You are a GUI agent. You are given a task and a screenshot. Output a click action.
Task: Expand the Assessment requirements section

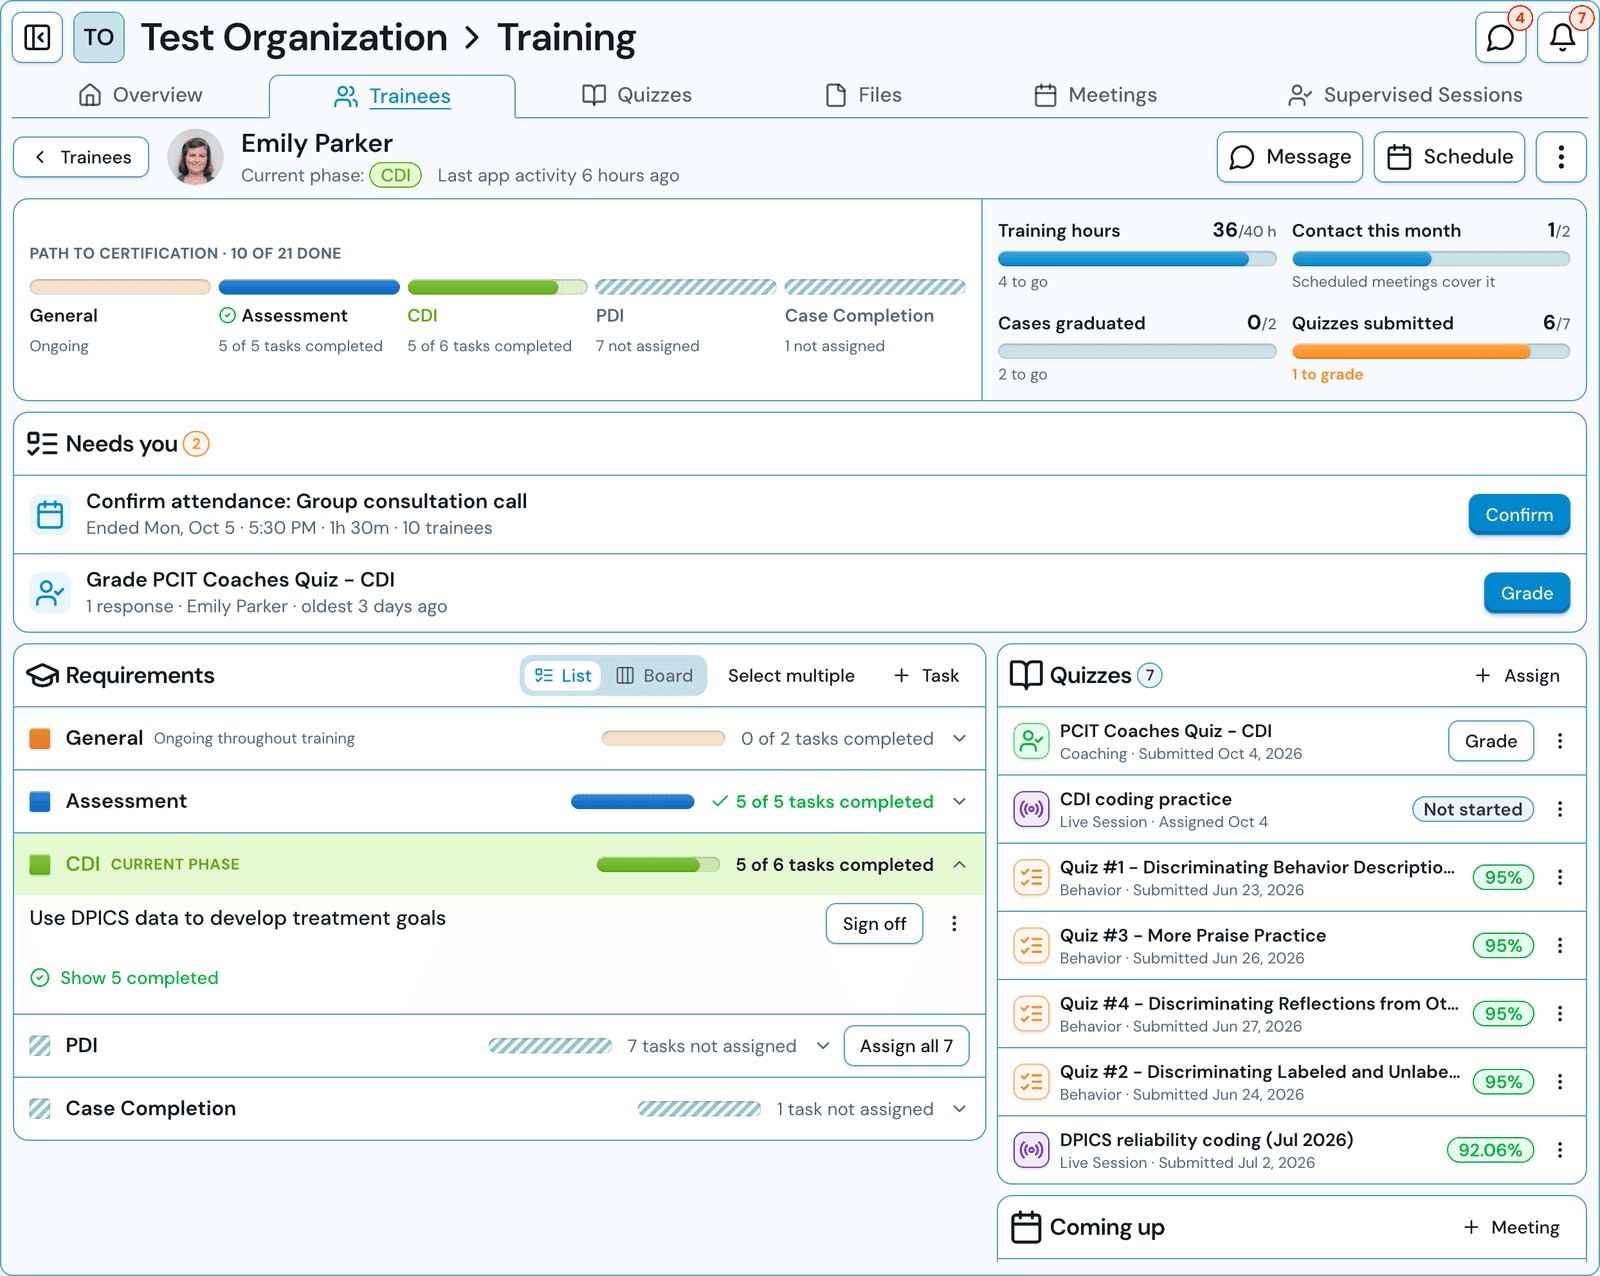[x=959, y=802]
